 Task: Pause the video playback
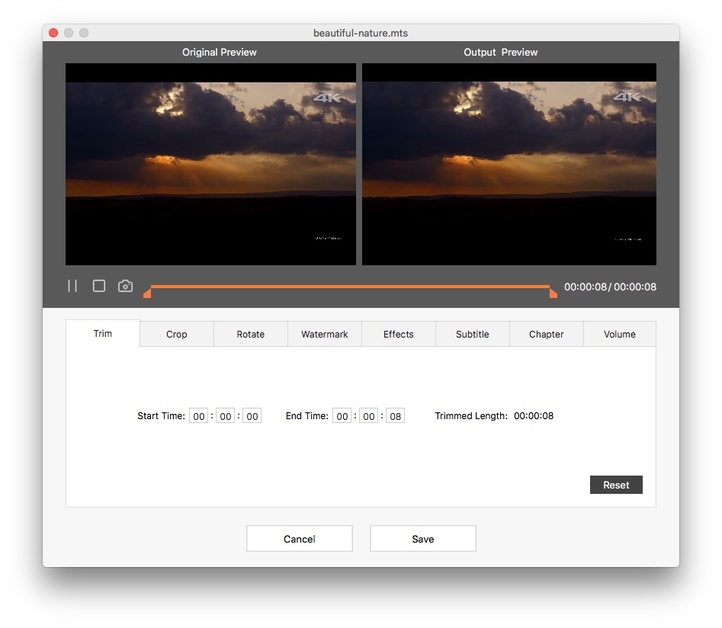(72, 286)
